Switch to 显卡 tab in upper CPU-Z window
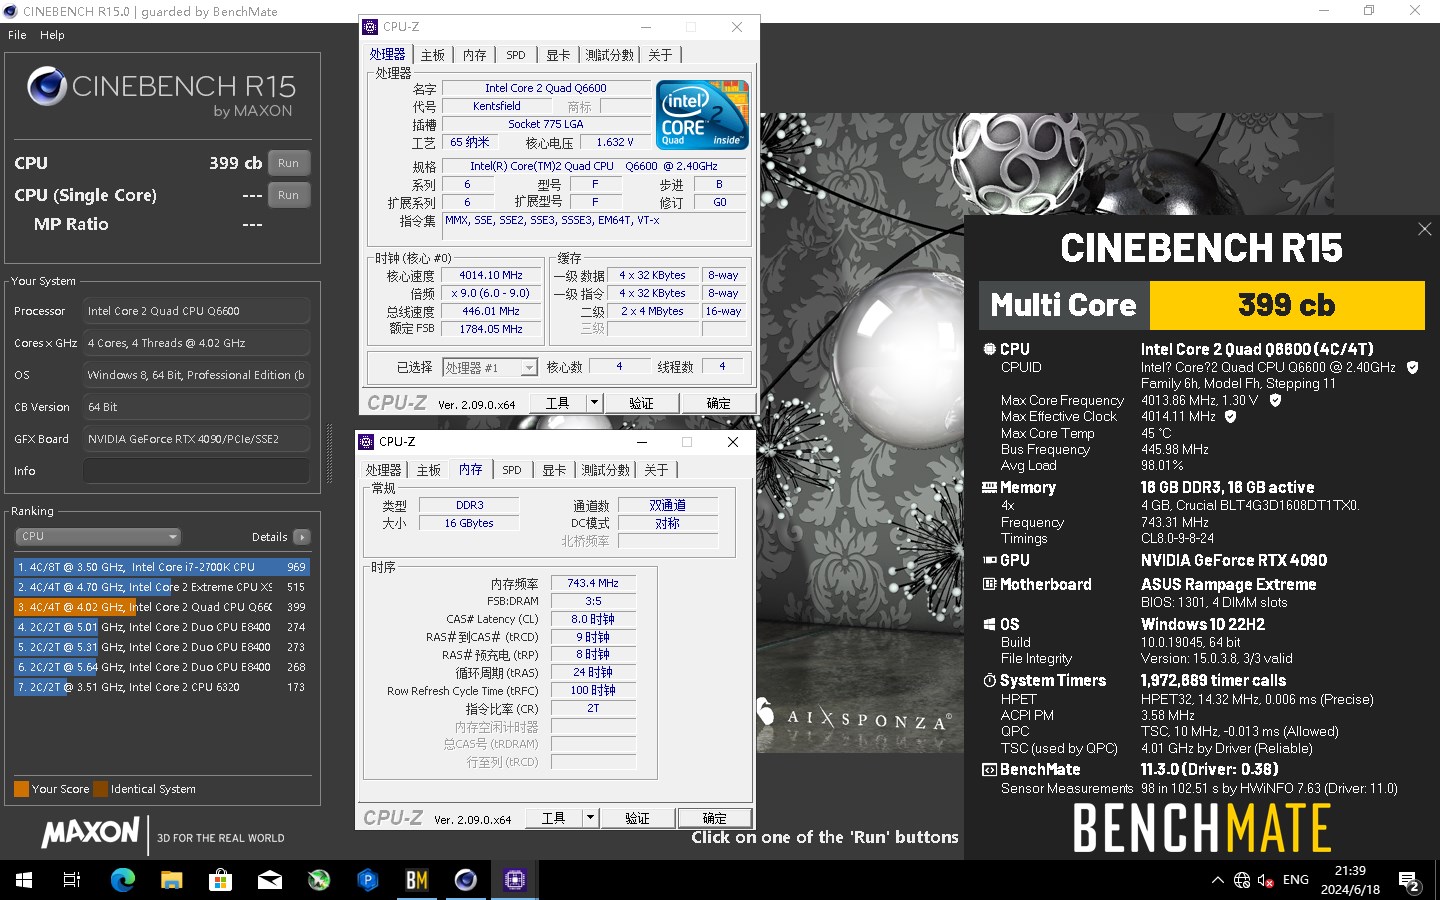1440x900 pixels. coord(558,55)
